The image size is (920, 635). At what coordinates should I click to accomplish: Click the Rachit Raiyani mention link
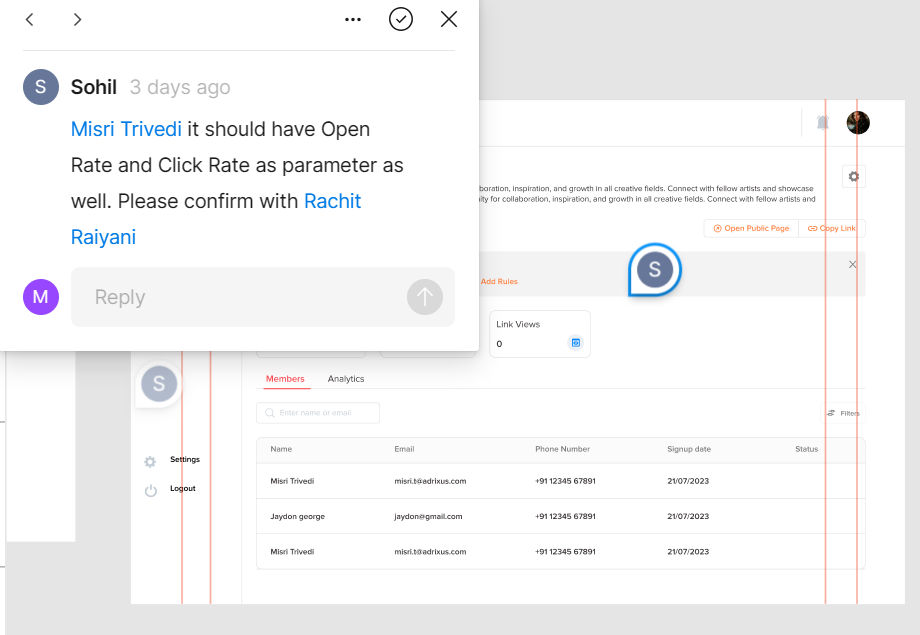(332, 202)
